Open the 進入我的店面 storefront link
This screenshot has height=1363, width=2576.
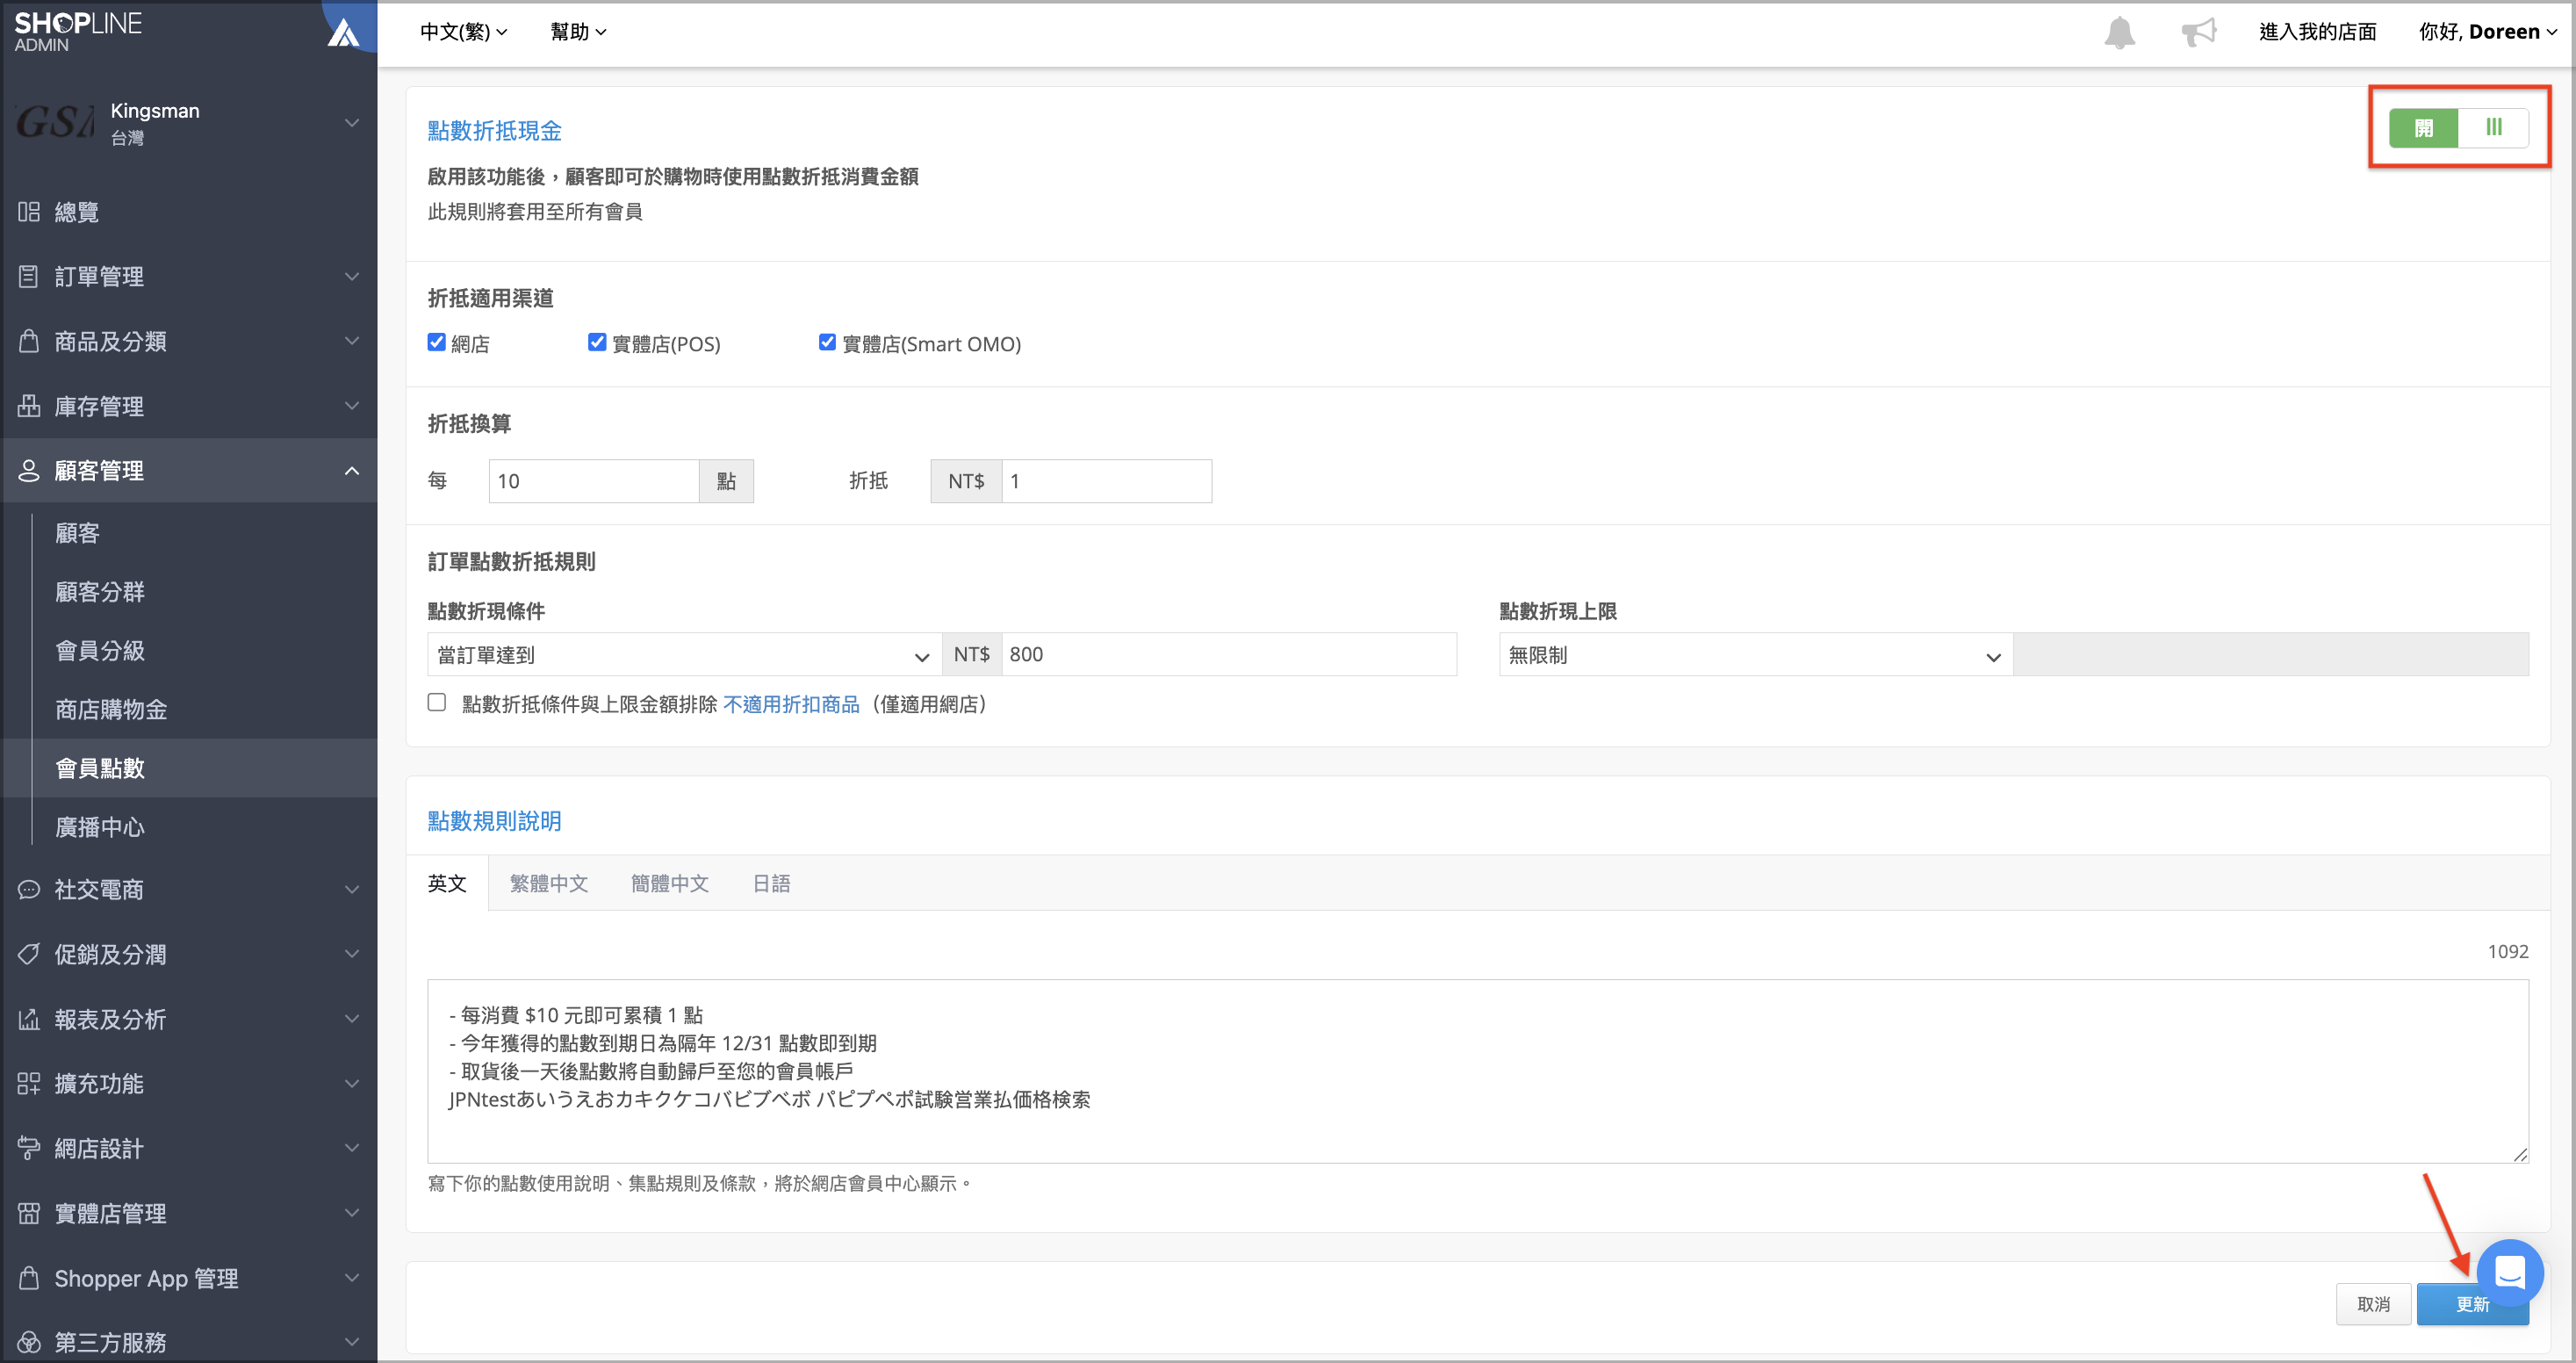2317,32
